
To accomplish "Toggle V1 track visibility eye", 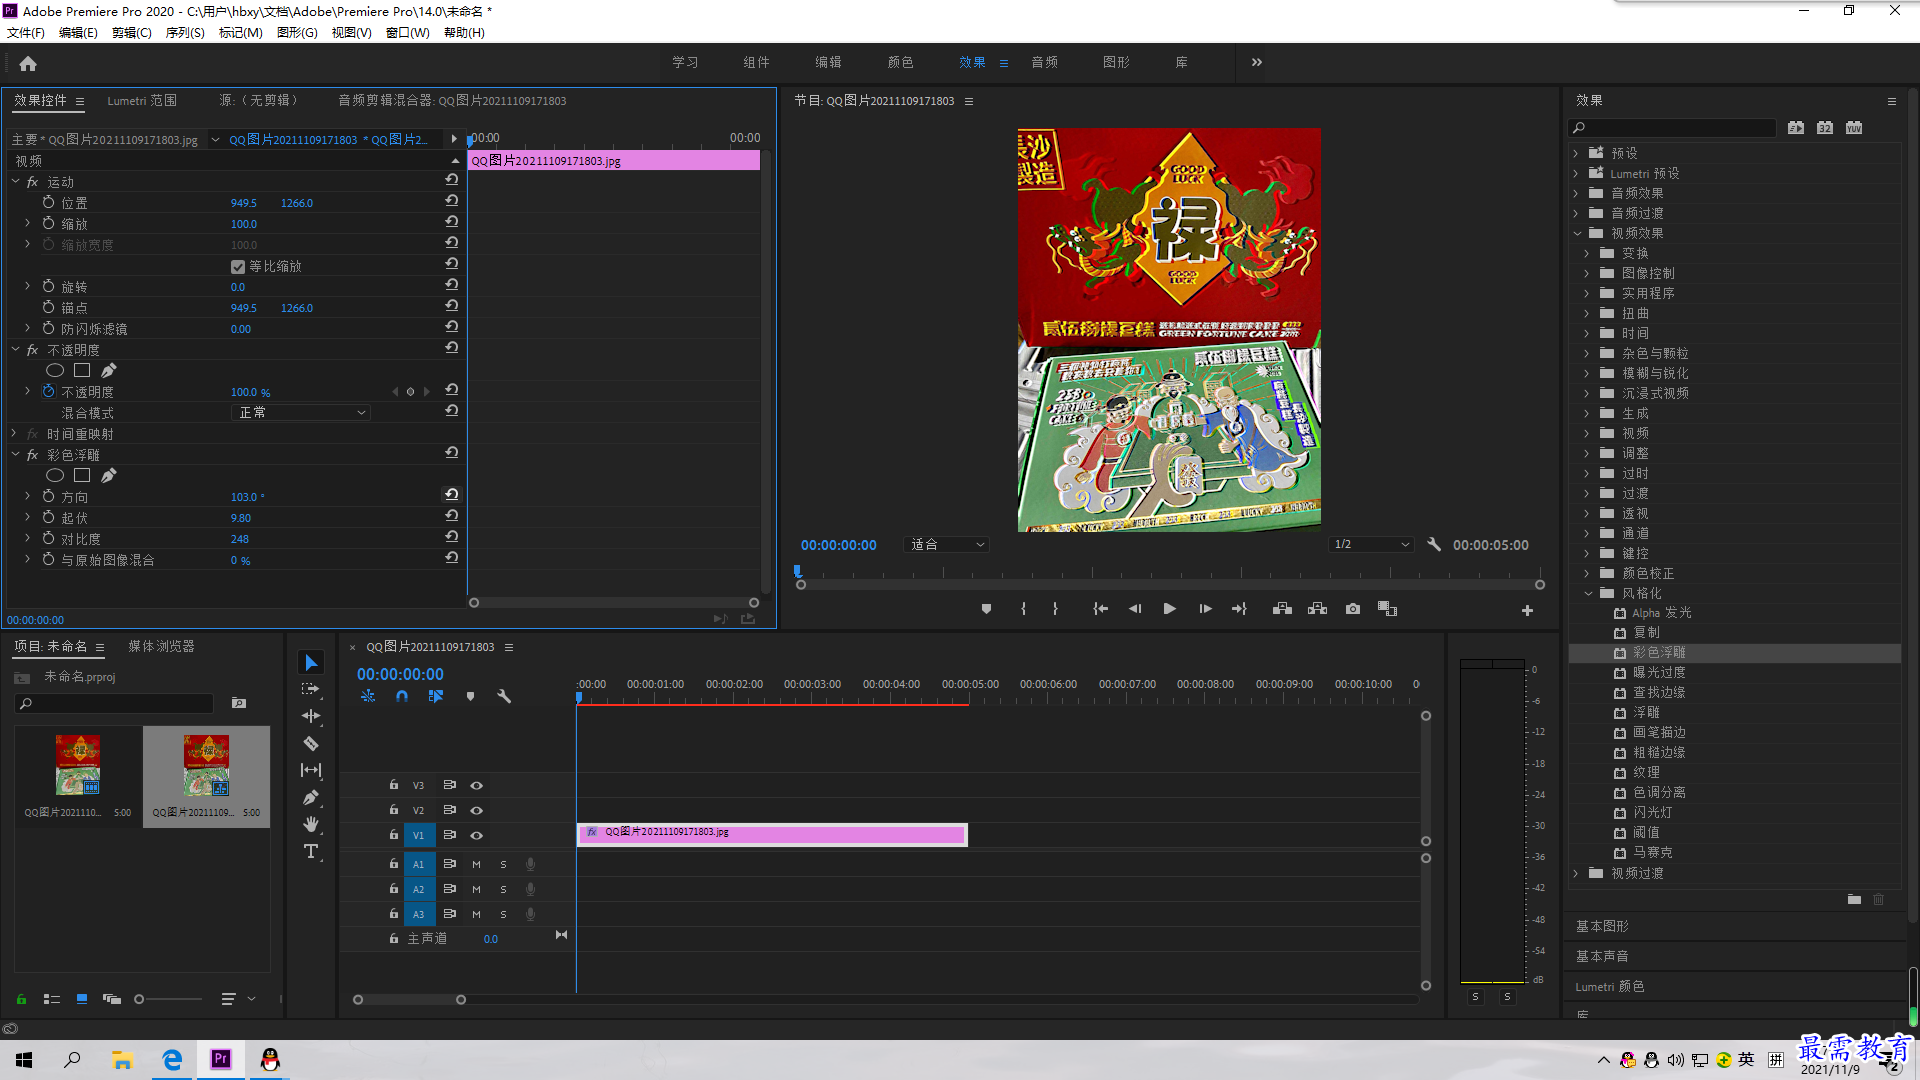I will click(476, 835).
